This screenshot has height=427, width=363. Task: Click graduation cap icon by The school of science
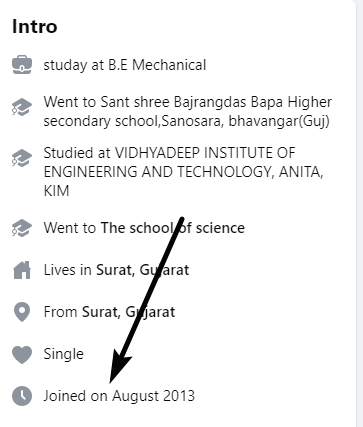[22, 228]
